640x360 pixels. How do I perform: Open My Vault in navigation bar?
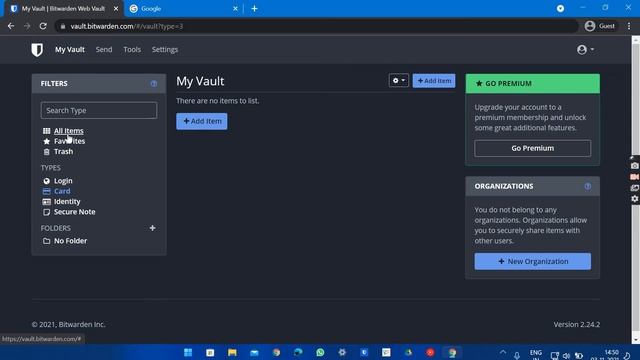pyautogui.click(x=70, y=50)
